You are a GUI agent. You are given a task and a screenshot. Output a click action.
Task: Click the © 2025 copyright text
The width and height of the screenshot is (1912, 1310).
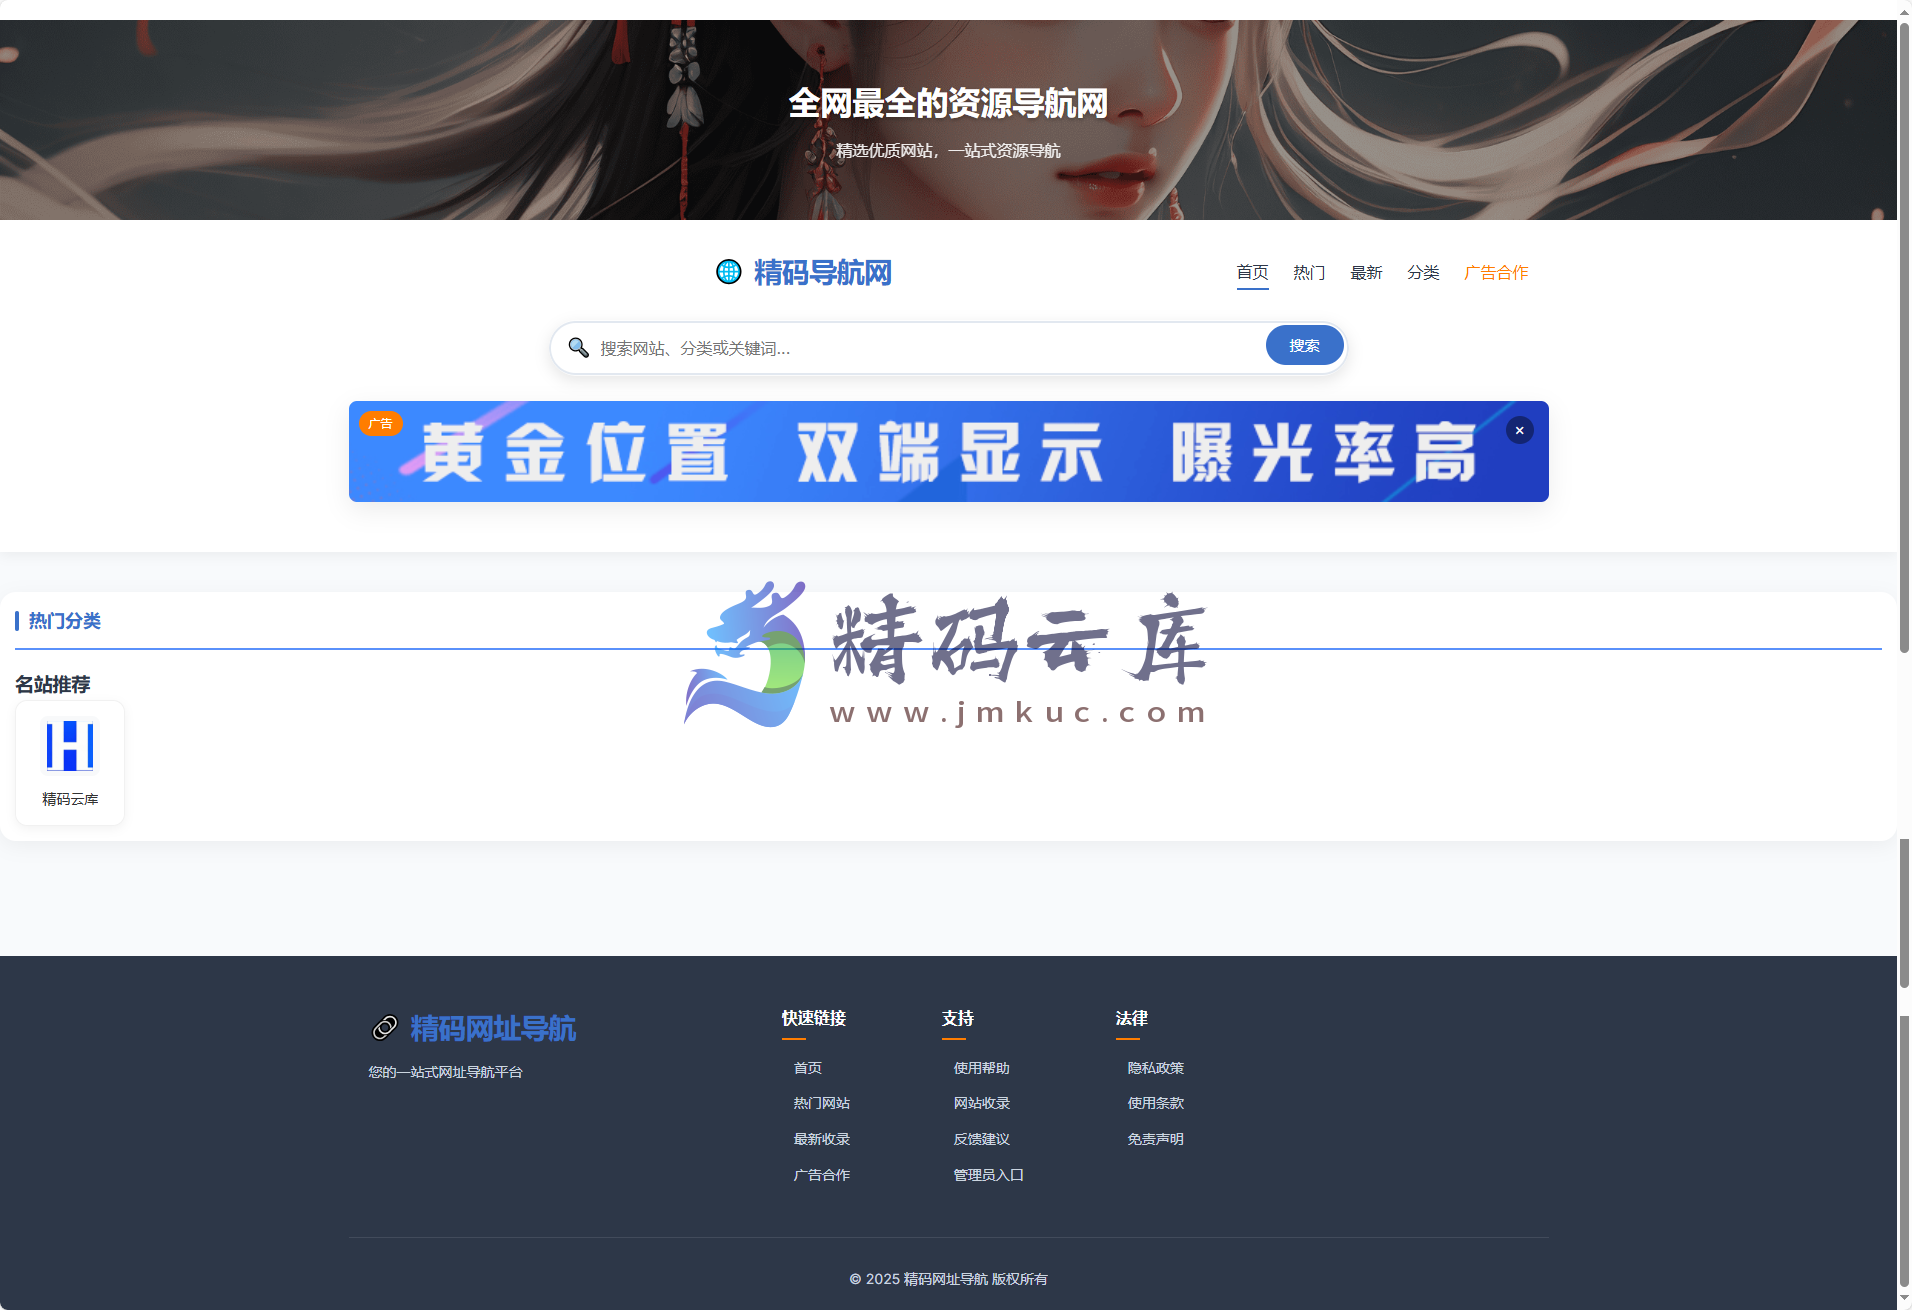(948, 1279)
